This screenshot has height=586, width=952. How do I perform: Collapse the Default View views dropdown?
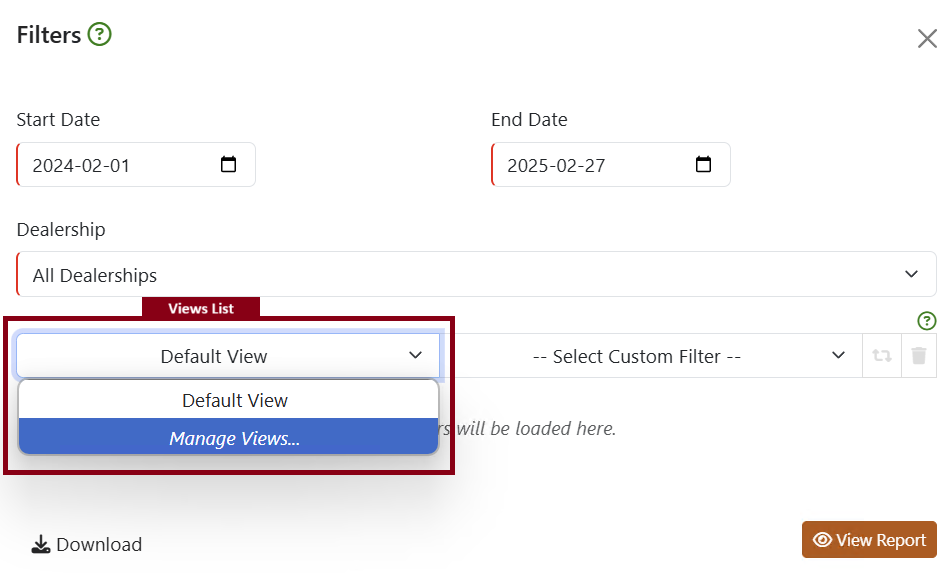tap(228, 356)
